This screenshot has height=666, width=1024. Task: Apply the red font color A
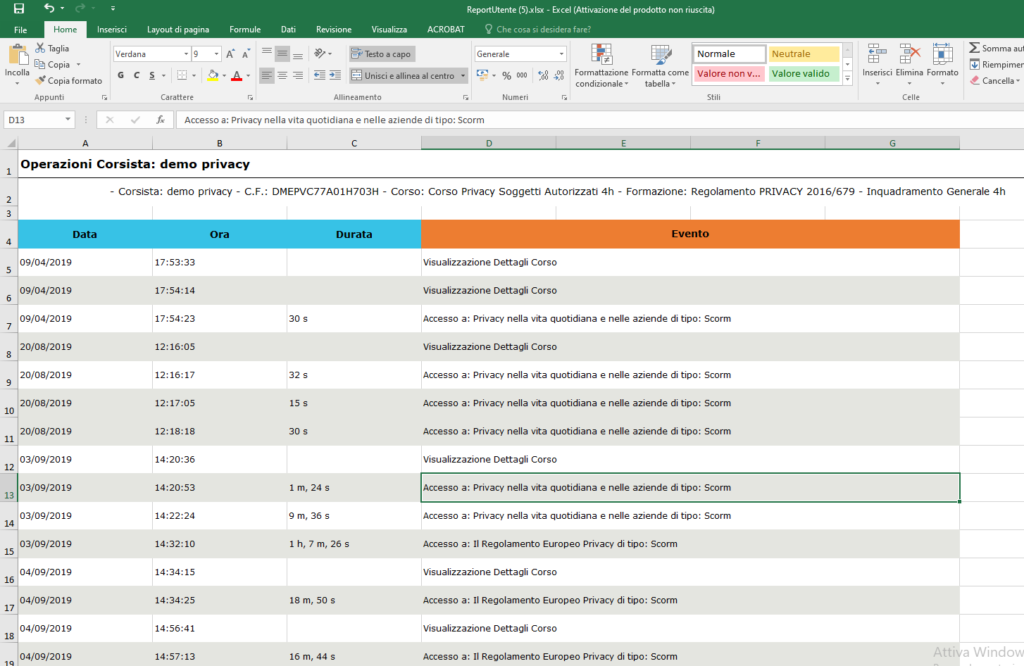(x=237, y=76)
